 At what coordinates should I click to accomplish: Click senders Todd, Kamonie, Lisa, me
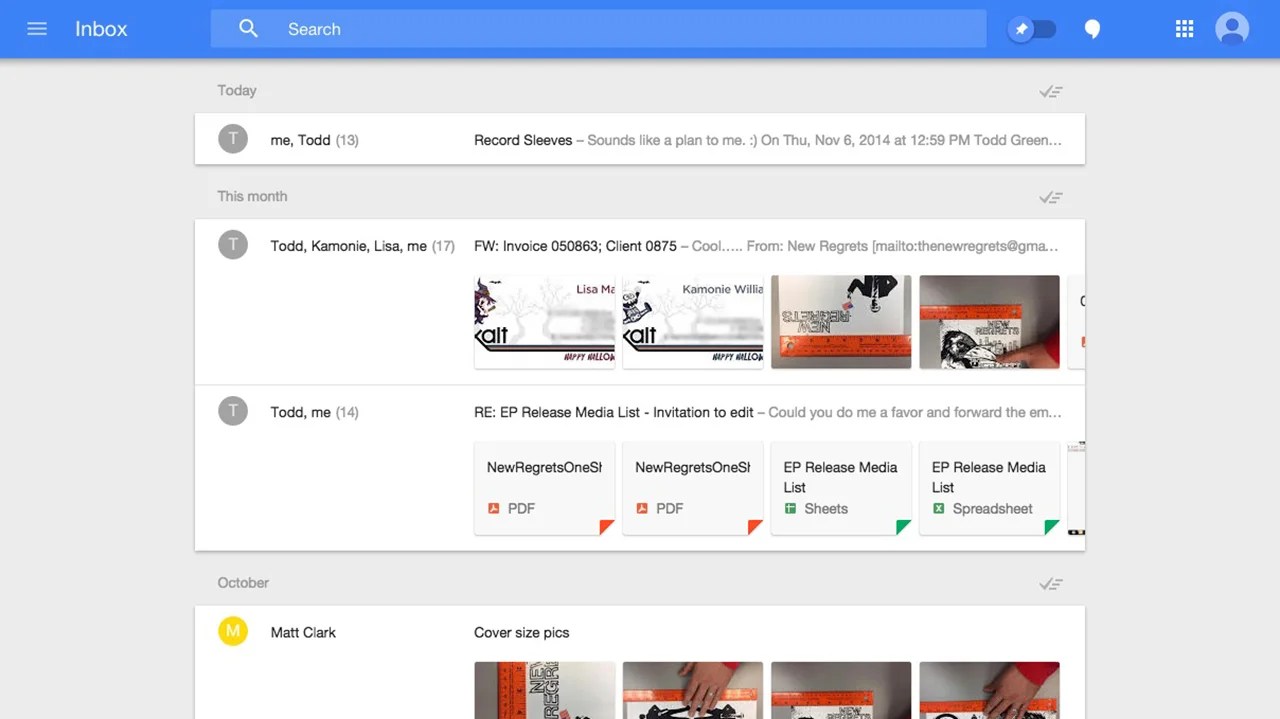[348, 246]
